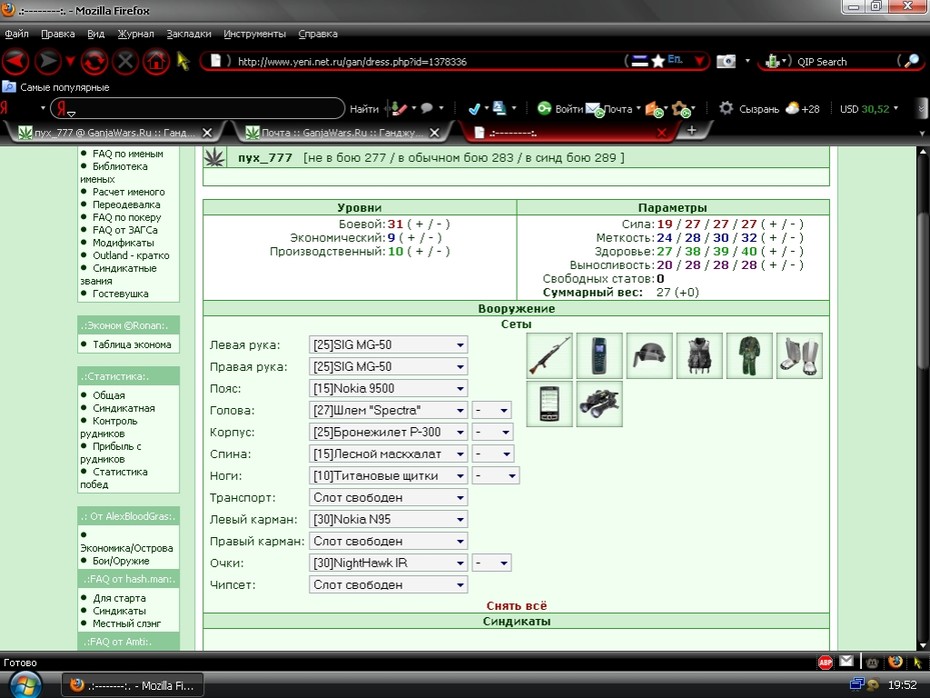Screen dimensions: 930x698
Task: Close the пух_777 GanjaWars tab
Action: point(207,133)
